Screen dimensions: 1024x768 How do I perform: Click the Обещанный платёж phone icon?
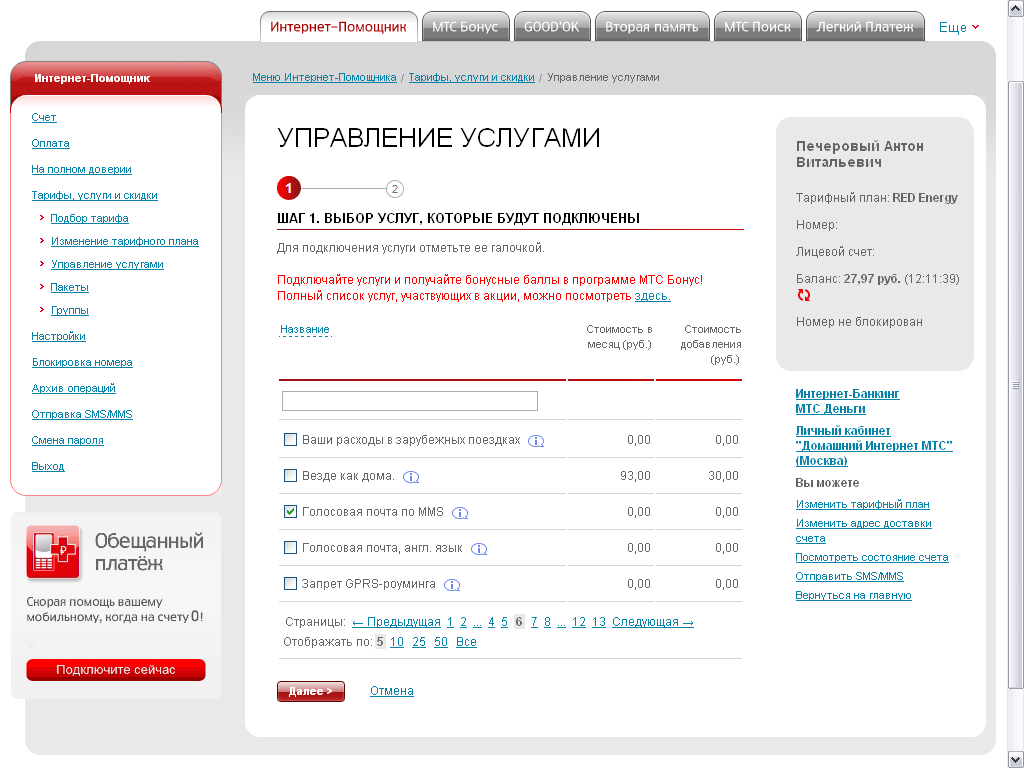pyautogui.click(x=53, y=552)
